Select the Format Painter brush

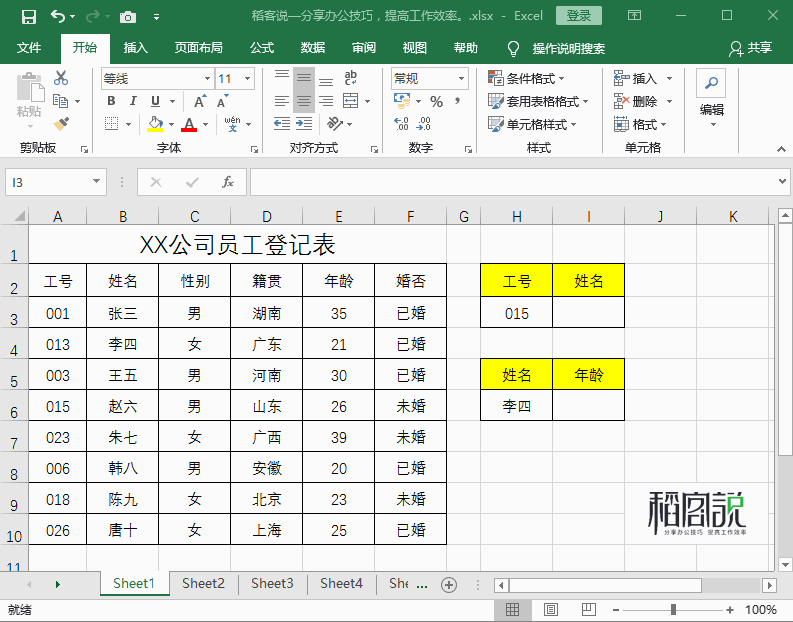pos(61,123)
